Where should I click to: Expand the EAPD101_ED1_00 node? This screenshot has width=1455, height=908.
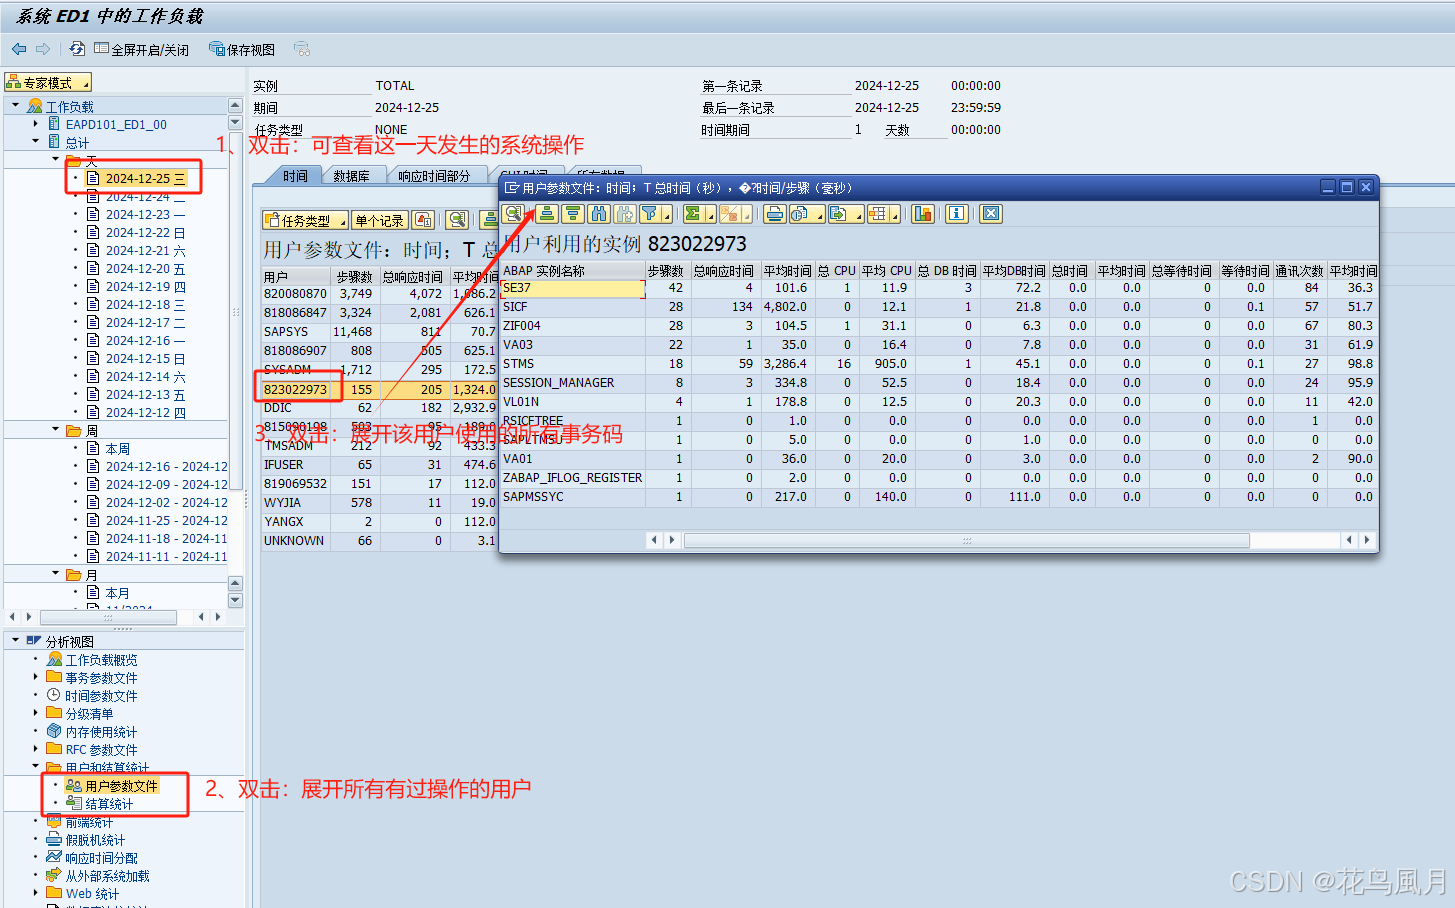pyautogui.click(x=36, y=124)
